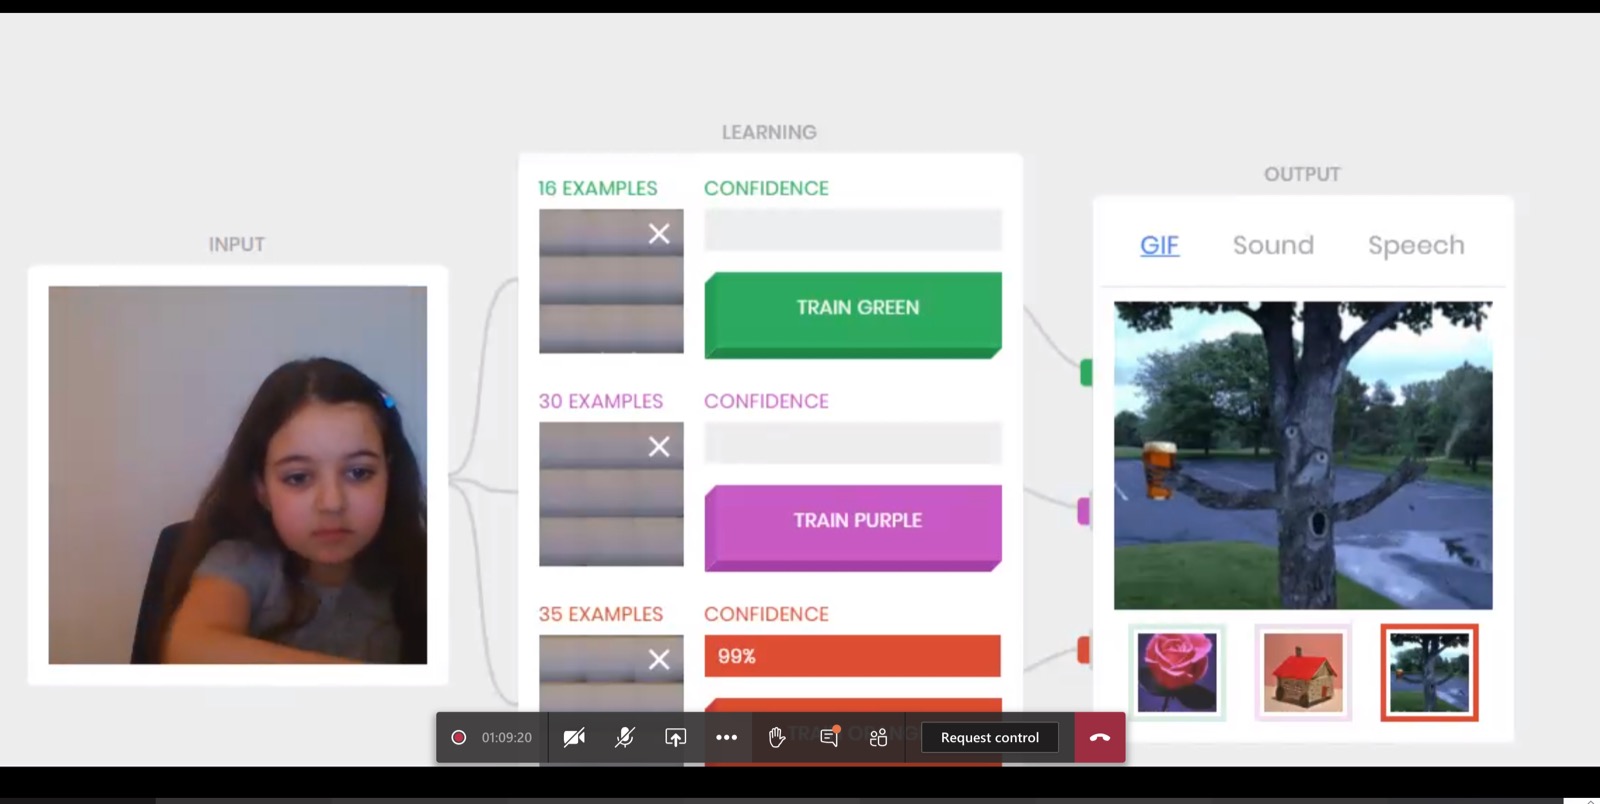The height and width of the screenshot is (804, 1600).
Task: Click the TRAIN PURPLE button
Action: 853,527
